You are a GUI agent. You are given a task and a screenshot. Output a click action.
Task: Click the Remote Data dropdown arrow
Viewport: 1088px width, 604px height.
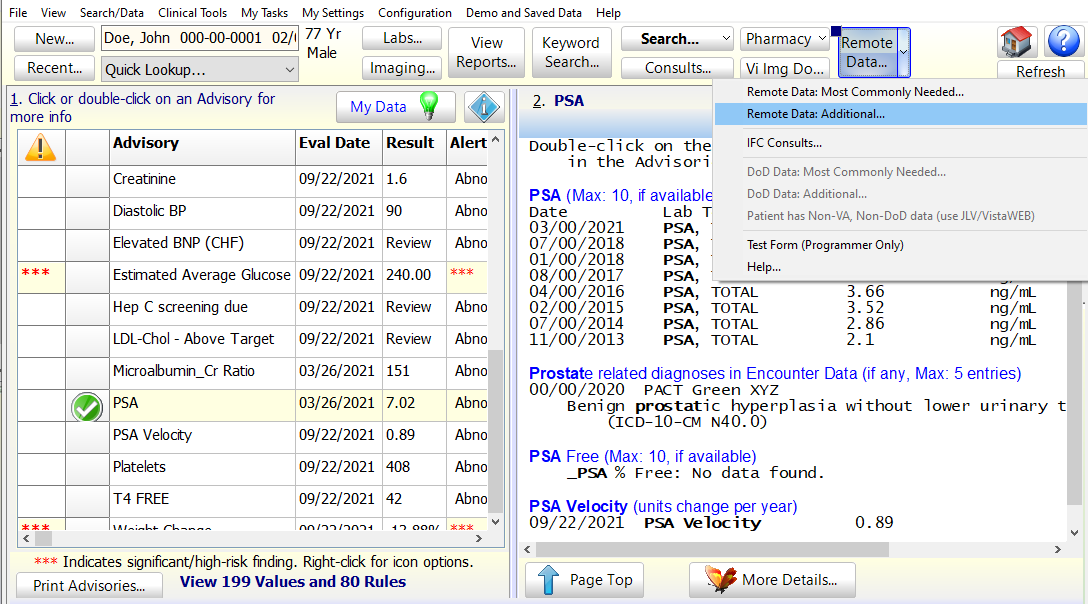(903, 52)
